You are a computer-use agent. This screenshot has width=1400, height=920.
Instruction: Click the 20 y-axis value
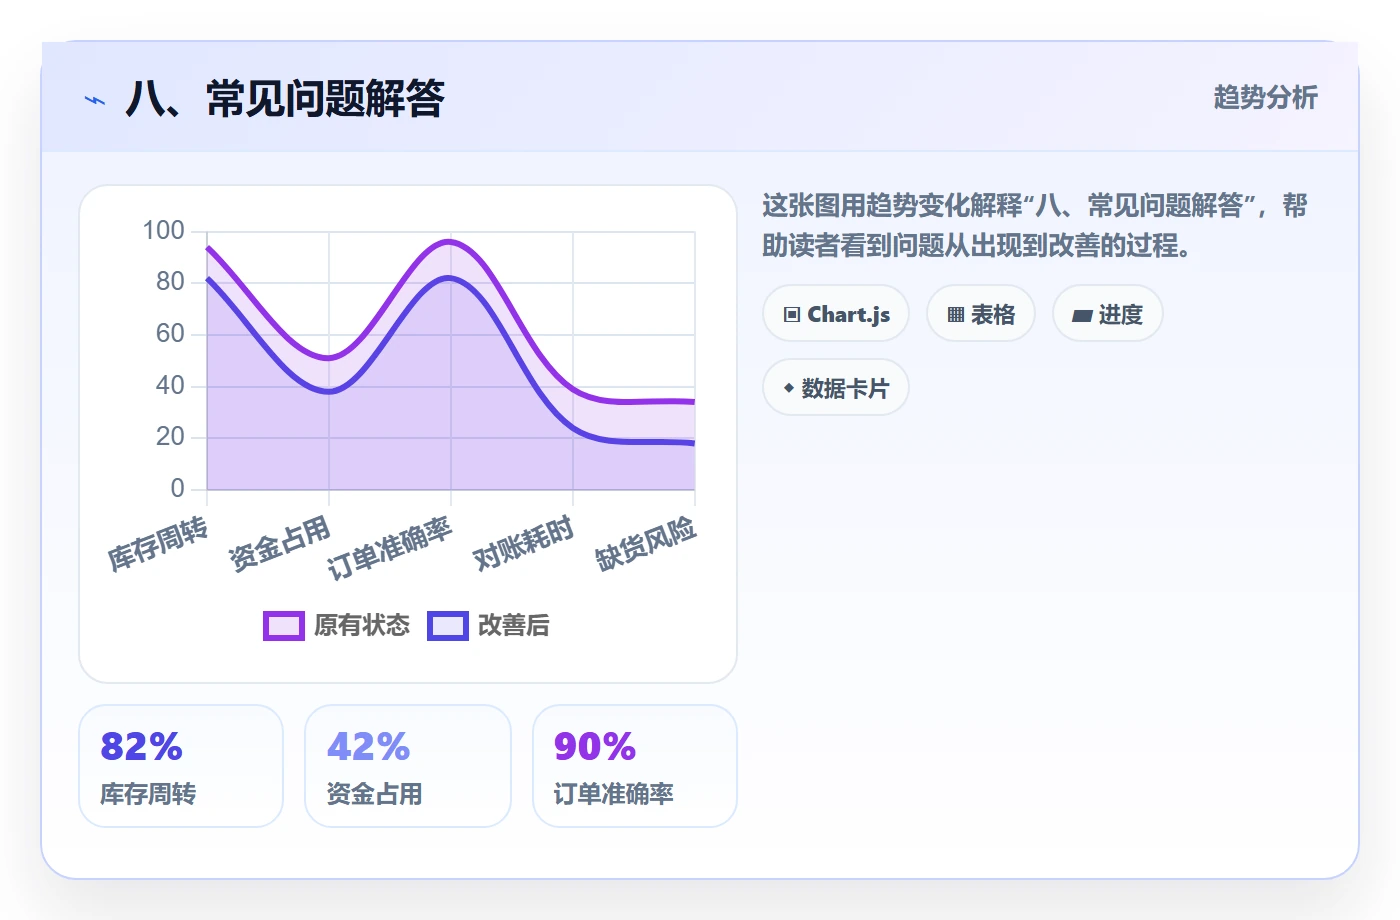pyautogui.click(x=171, y=437)
